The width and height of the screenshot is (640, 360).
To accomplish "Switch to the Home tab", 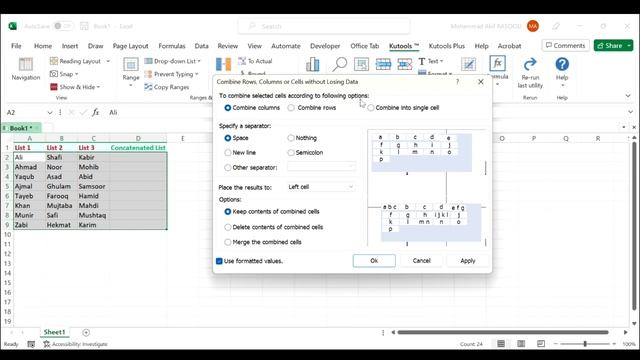I will point(43,46).
